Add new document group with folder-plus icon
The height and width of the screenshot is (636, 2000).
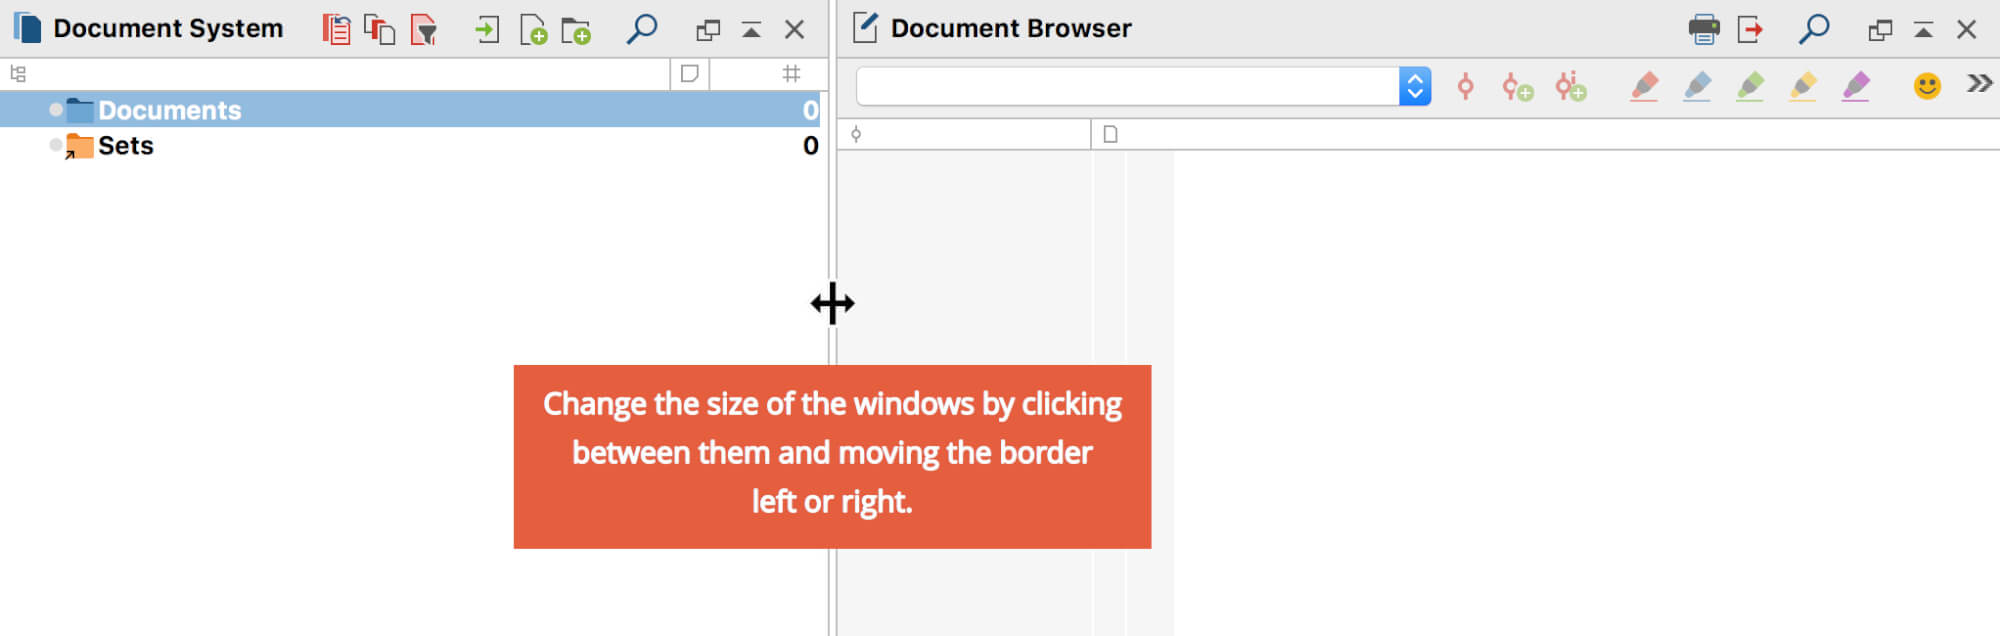coord(576,30)
